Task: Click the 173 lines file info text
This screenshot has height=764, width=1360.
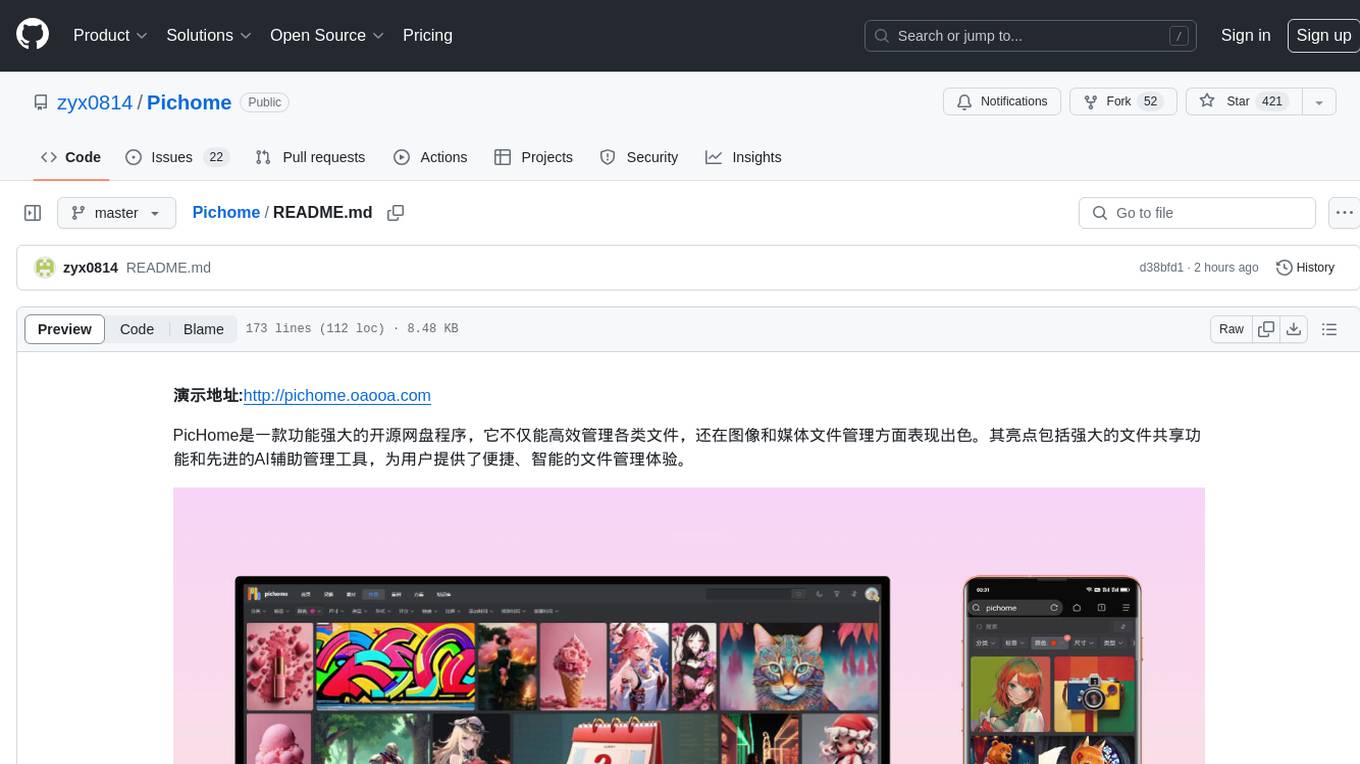Action: coord(352,329)
